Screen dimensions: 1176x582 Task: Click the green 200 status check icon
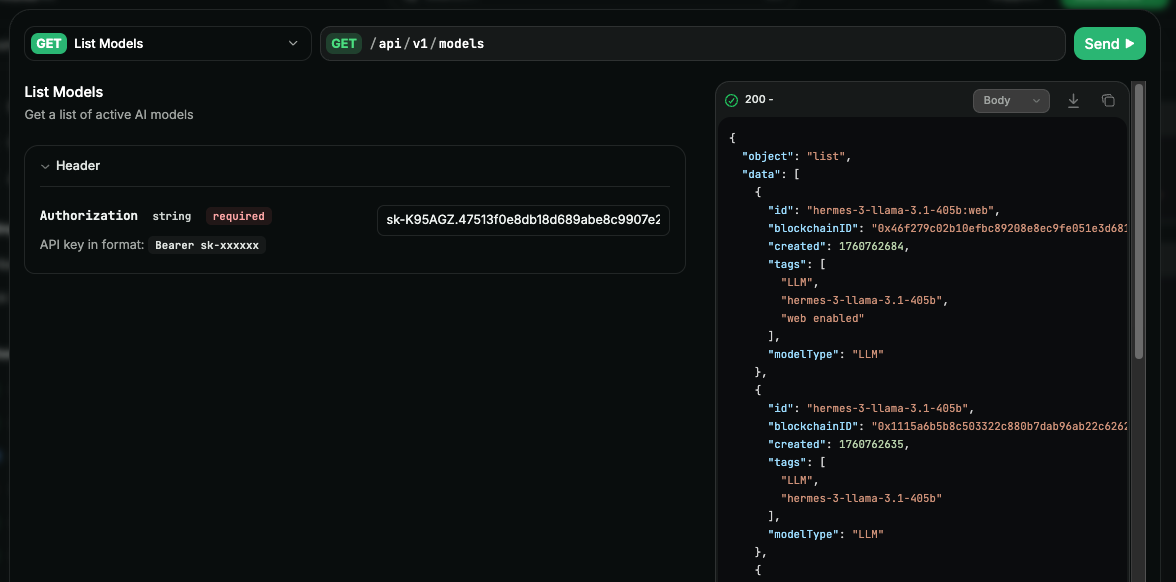pos(731,100)
